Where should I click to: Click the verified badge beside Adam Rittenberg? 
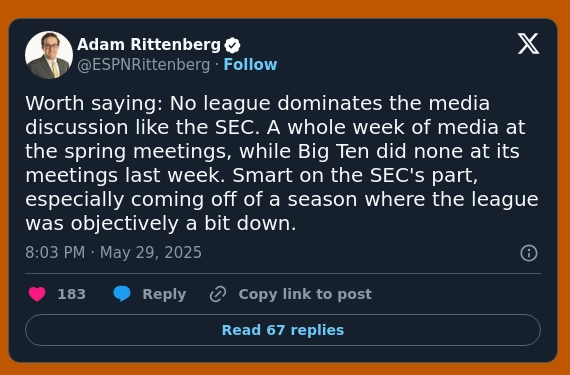[232, 45]
